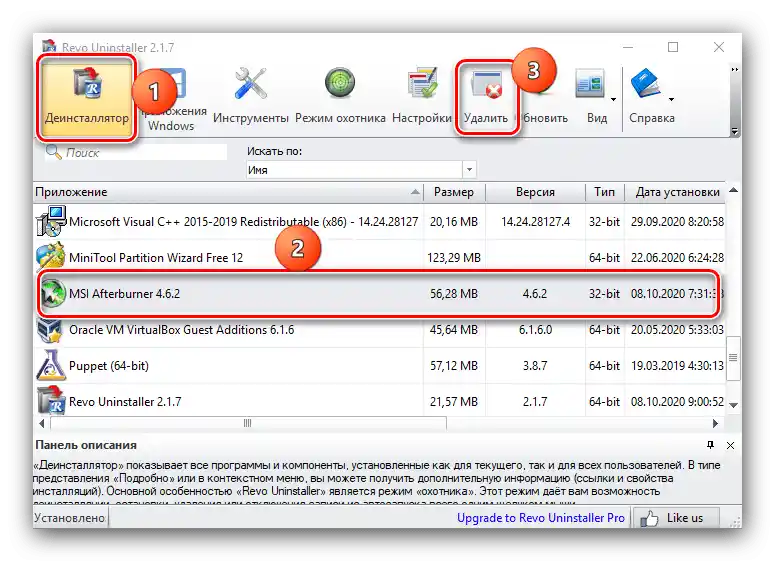Click the horizontal scrollbar thumb
This screenshot has height=562, width=775.
(x=248, y=424)
